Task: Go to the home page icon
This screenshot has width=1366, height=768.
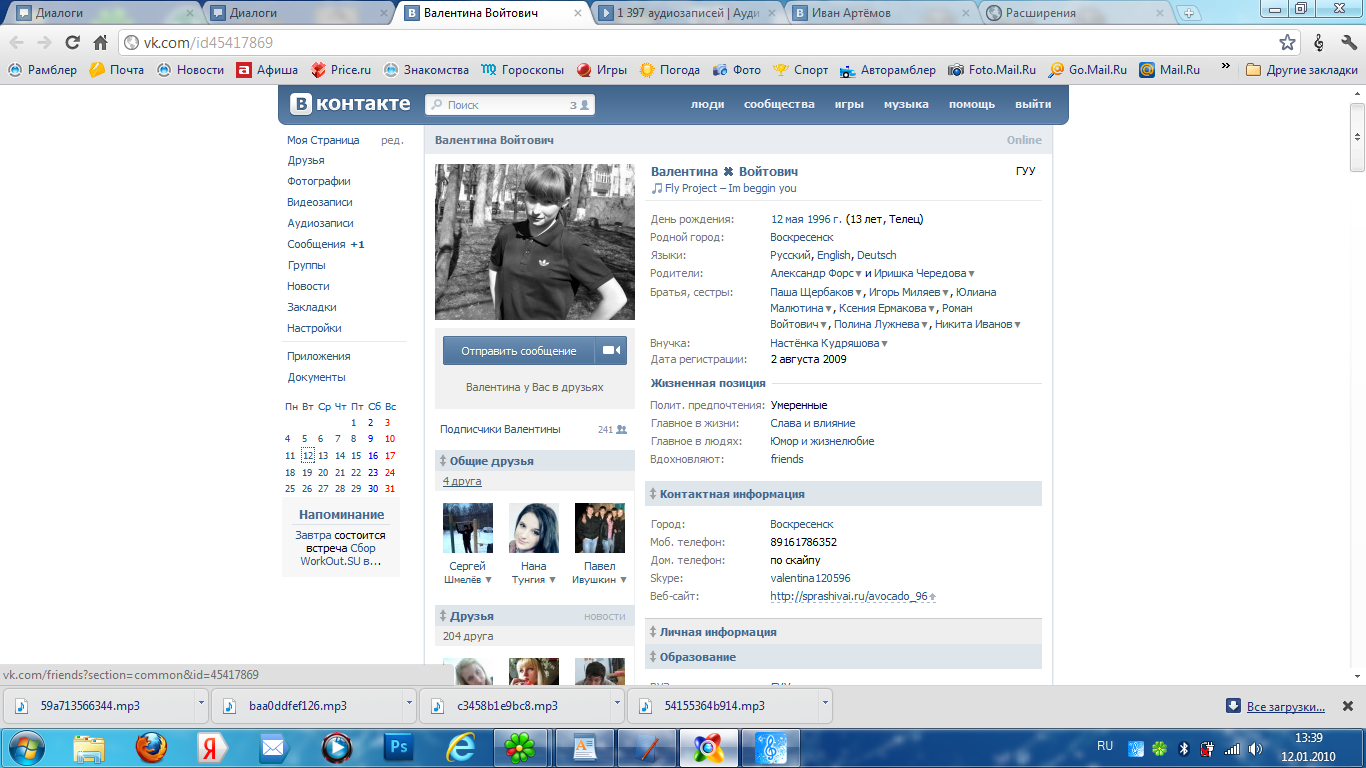Action: 100,43
